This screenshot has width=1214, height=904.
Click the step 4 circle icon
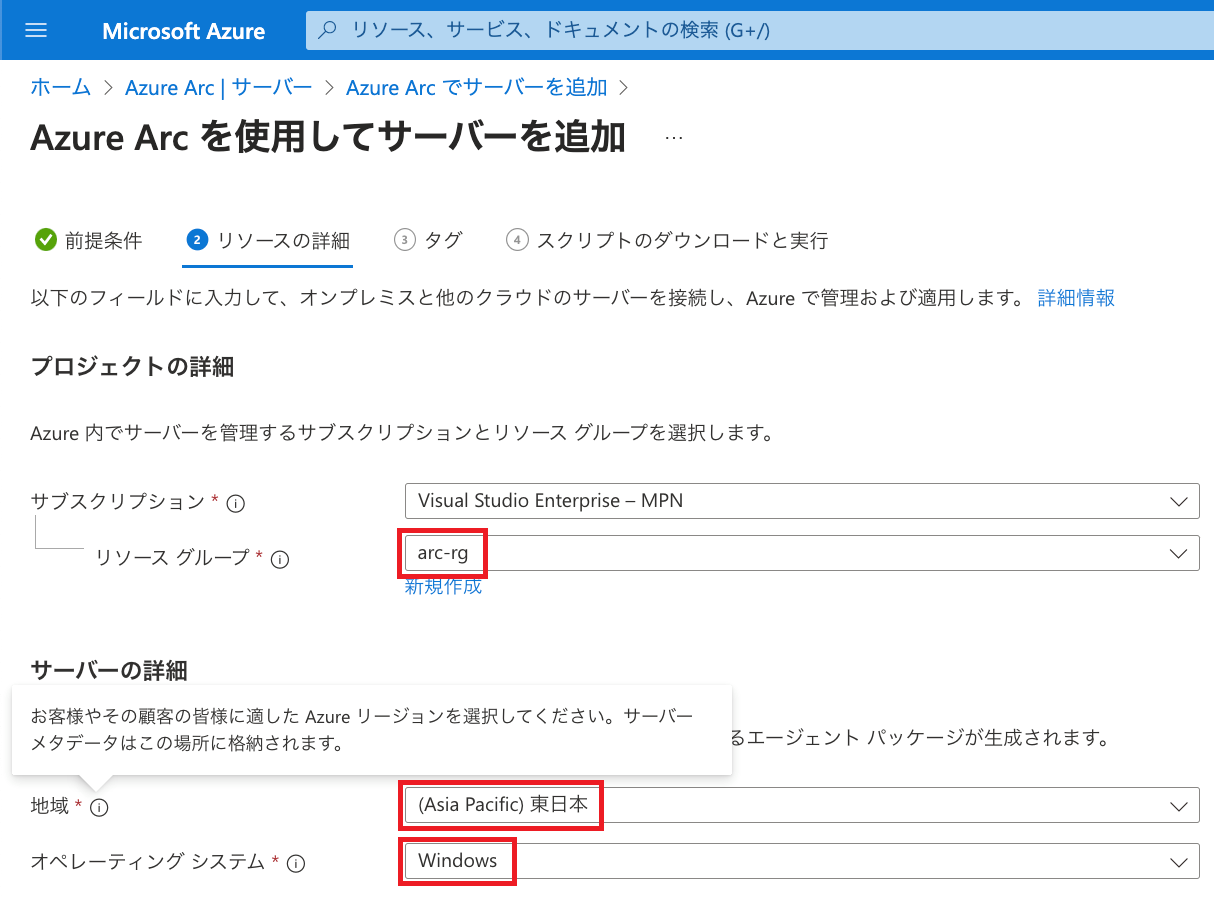tap(517, 240)
